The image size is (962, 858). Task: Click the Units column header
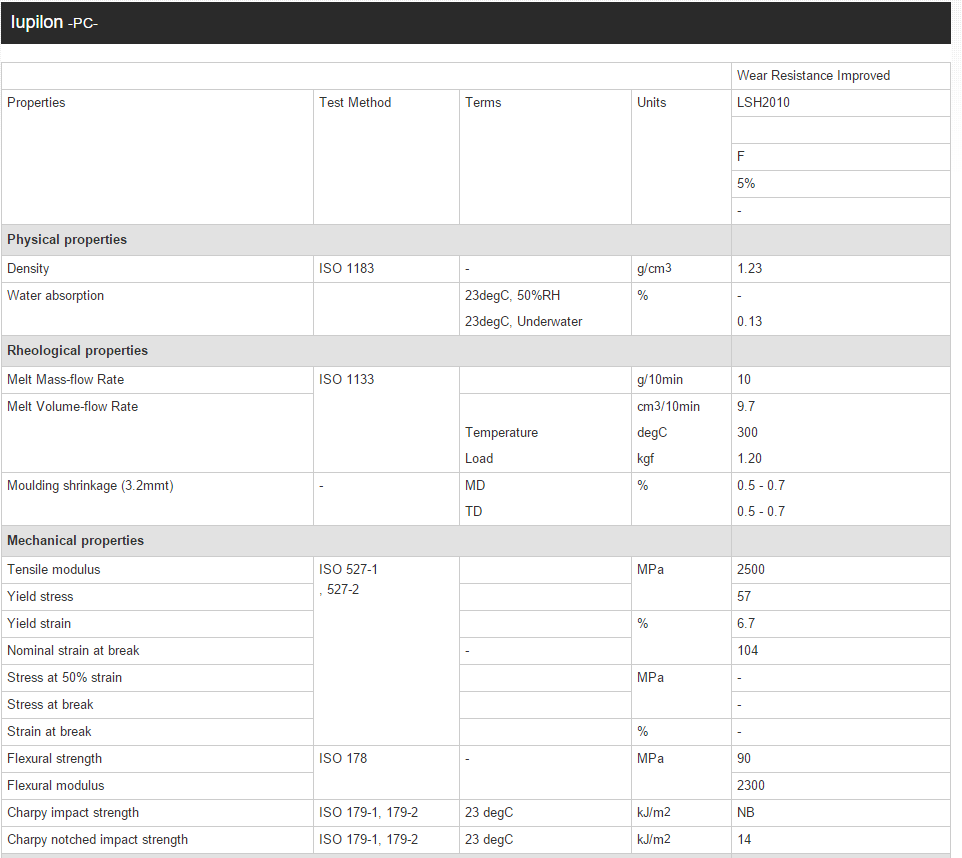click(652, 102)
